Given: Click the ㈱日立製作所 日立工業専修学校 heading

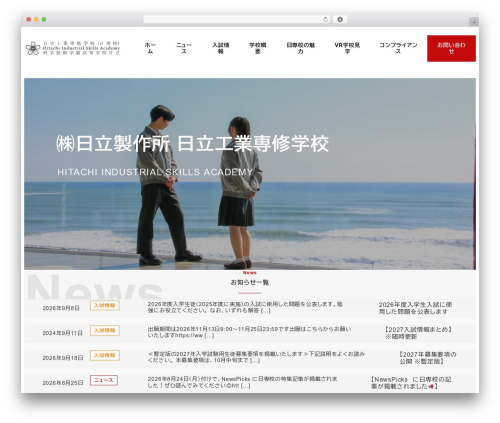Looking at the screenshot, I should click(x=192, y=144).
